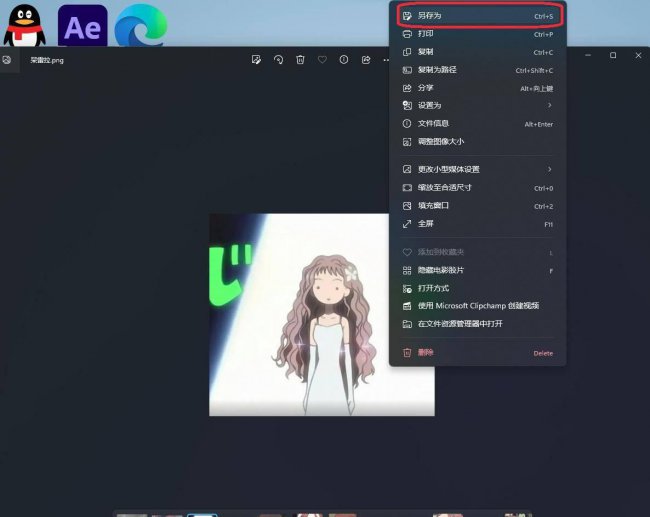Screen dimensions: 650x517
Task: Select 打印 (Print) in the menu
Action: tap(478, 34)
